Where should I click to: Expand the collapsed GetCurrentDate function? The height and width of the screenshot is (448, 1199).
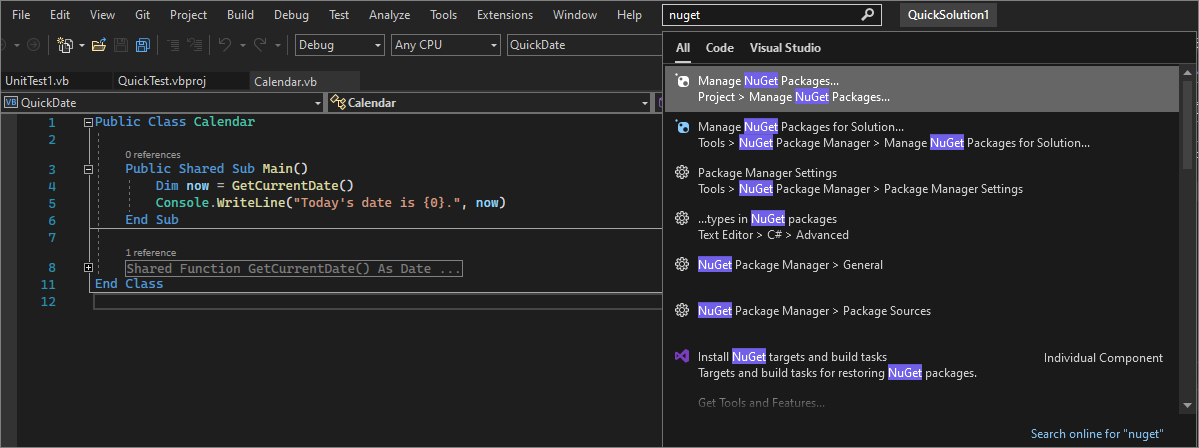pos(89,268)
